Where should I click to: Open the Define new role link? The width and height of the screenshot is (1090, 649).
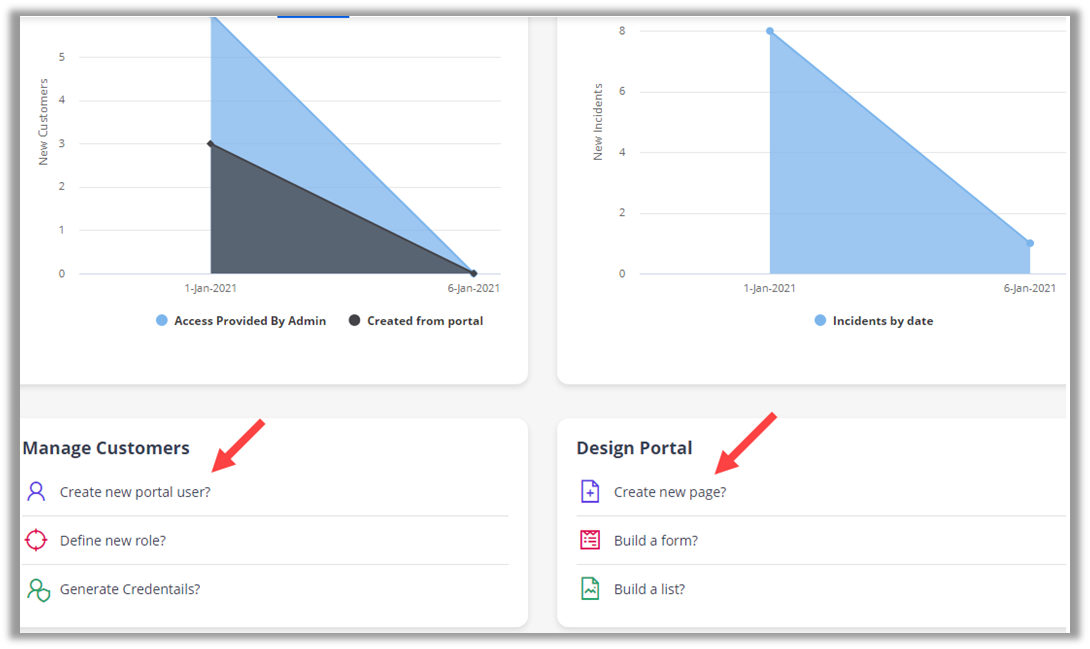point(113,541)
